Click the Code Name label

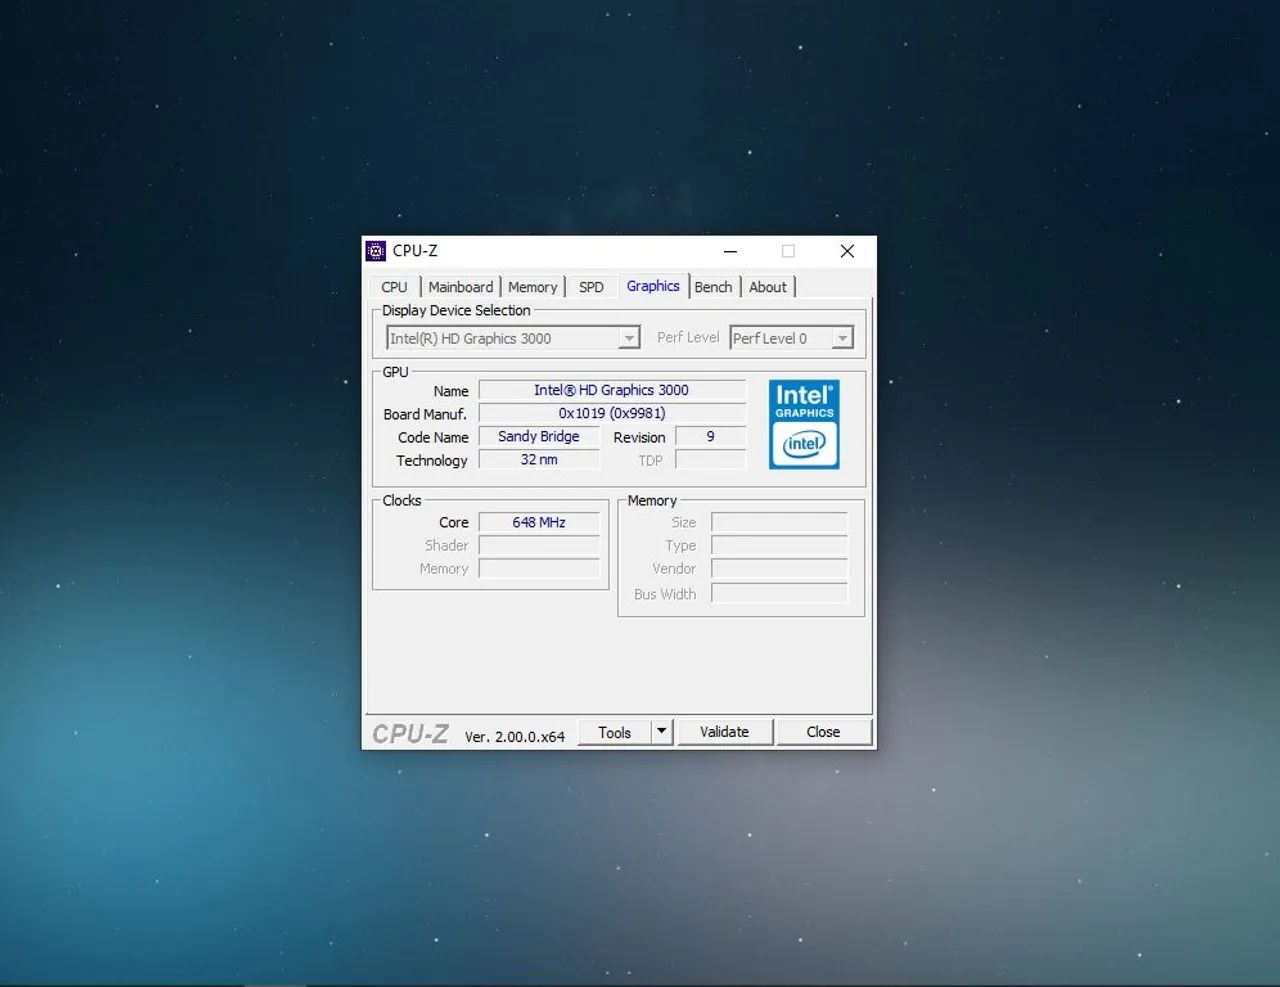pos(433,437)
